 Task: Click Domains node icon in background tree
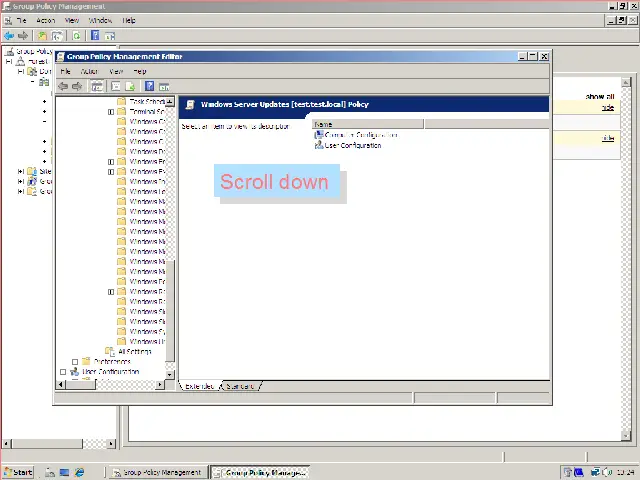click(x=32, y=71)
